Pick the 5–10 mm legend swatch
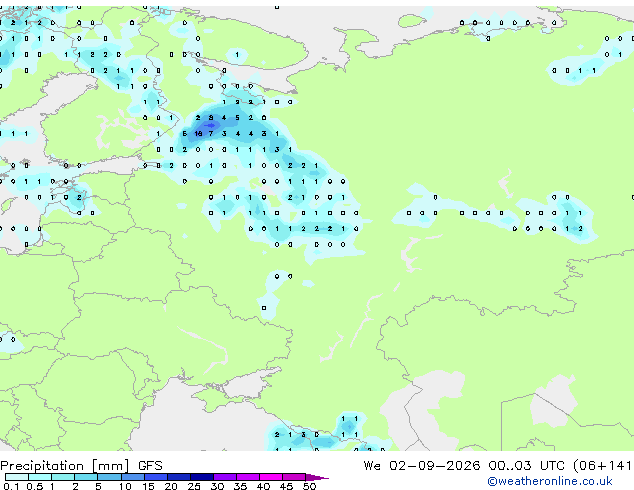Image resolution: width=634 pixels, height=490 pixels. pyautogui.click(x=109, y=477)
